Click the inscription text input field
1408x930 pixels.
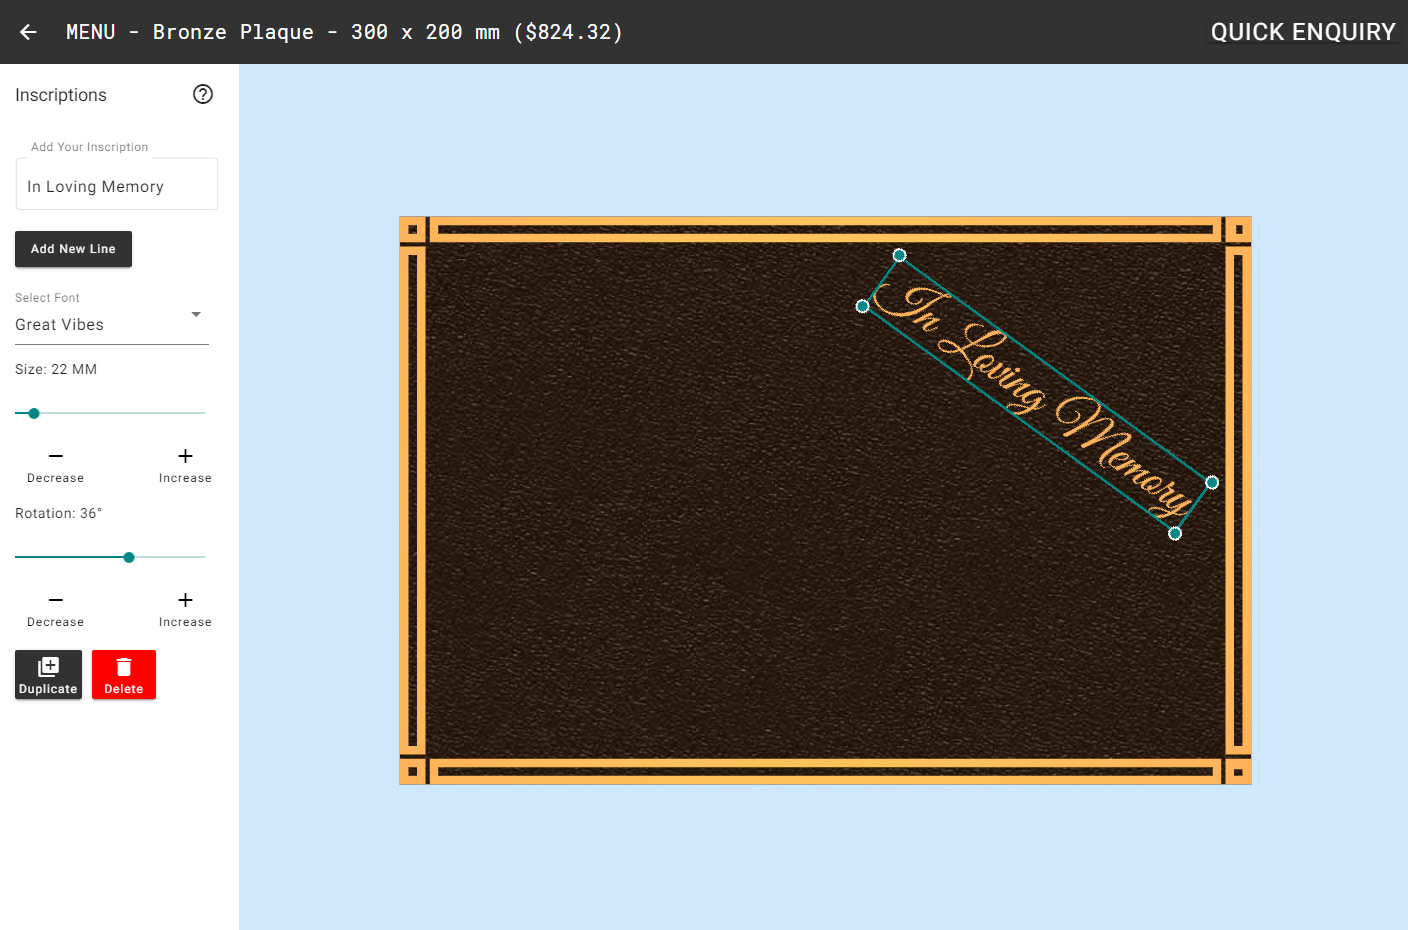[117, 186]
